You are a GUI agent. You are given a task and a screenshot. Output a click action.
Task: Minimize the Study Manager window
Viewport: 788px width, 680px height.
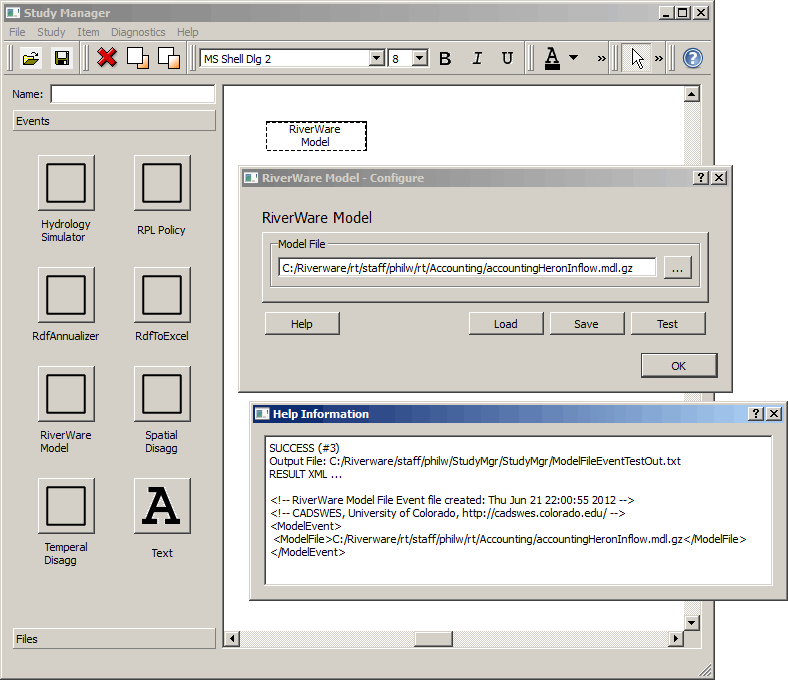pos(666,13)
